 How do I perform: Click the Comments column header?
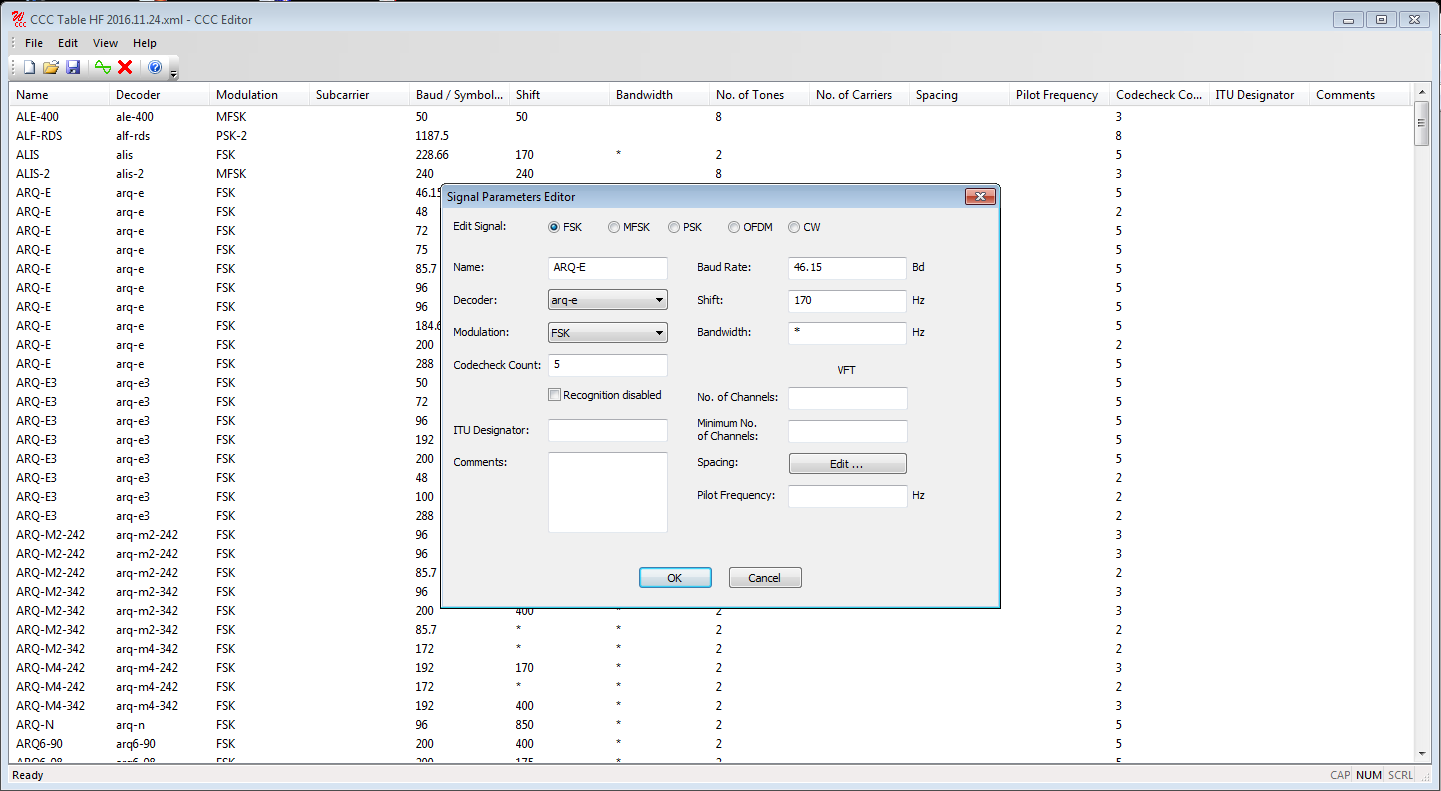pos(1360,95)
